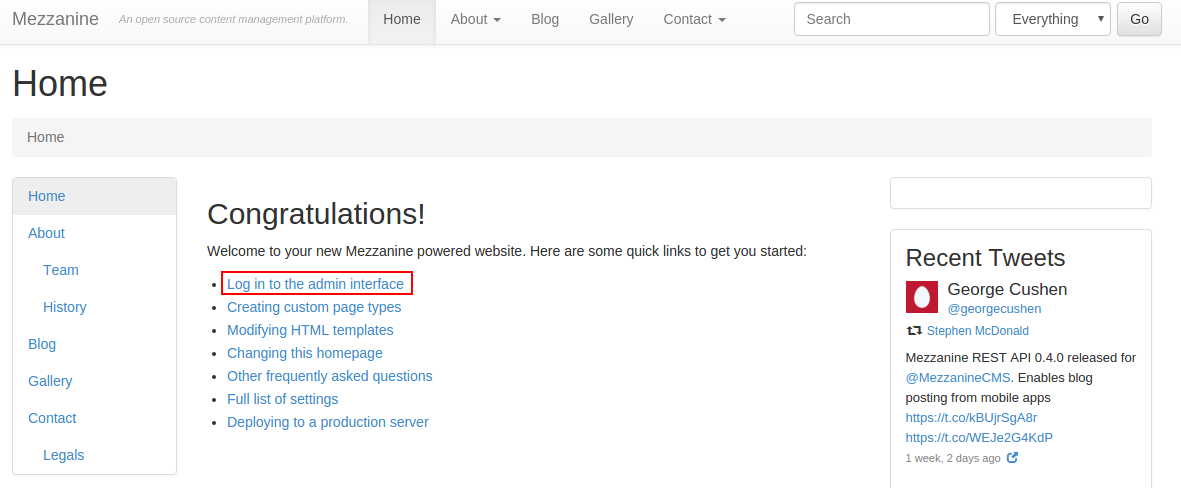Open Gallery in the left sidebar
The height and width of the screenshot is (488, 1181).
(94, 380)
